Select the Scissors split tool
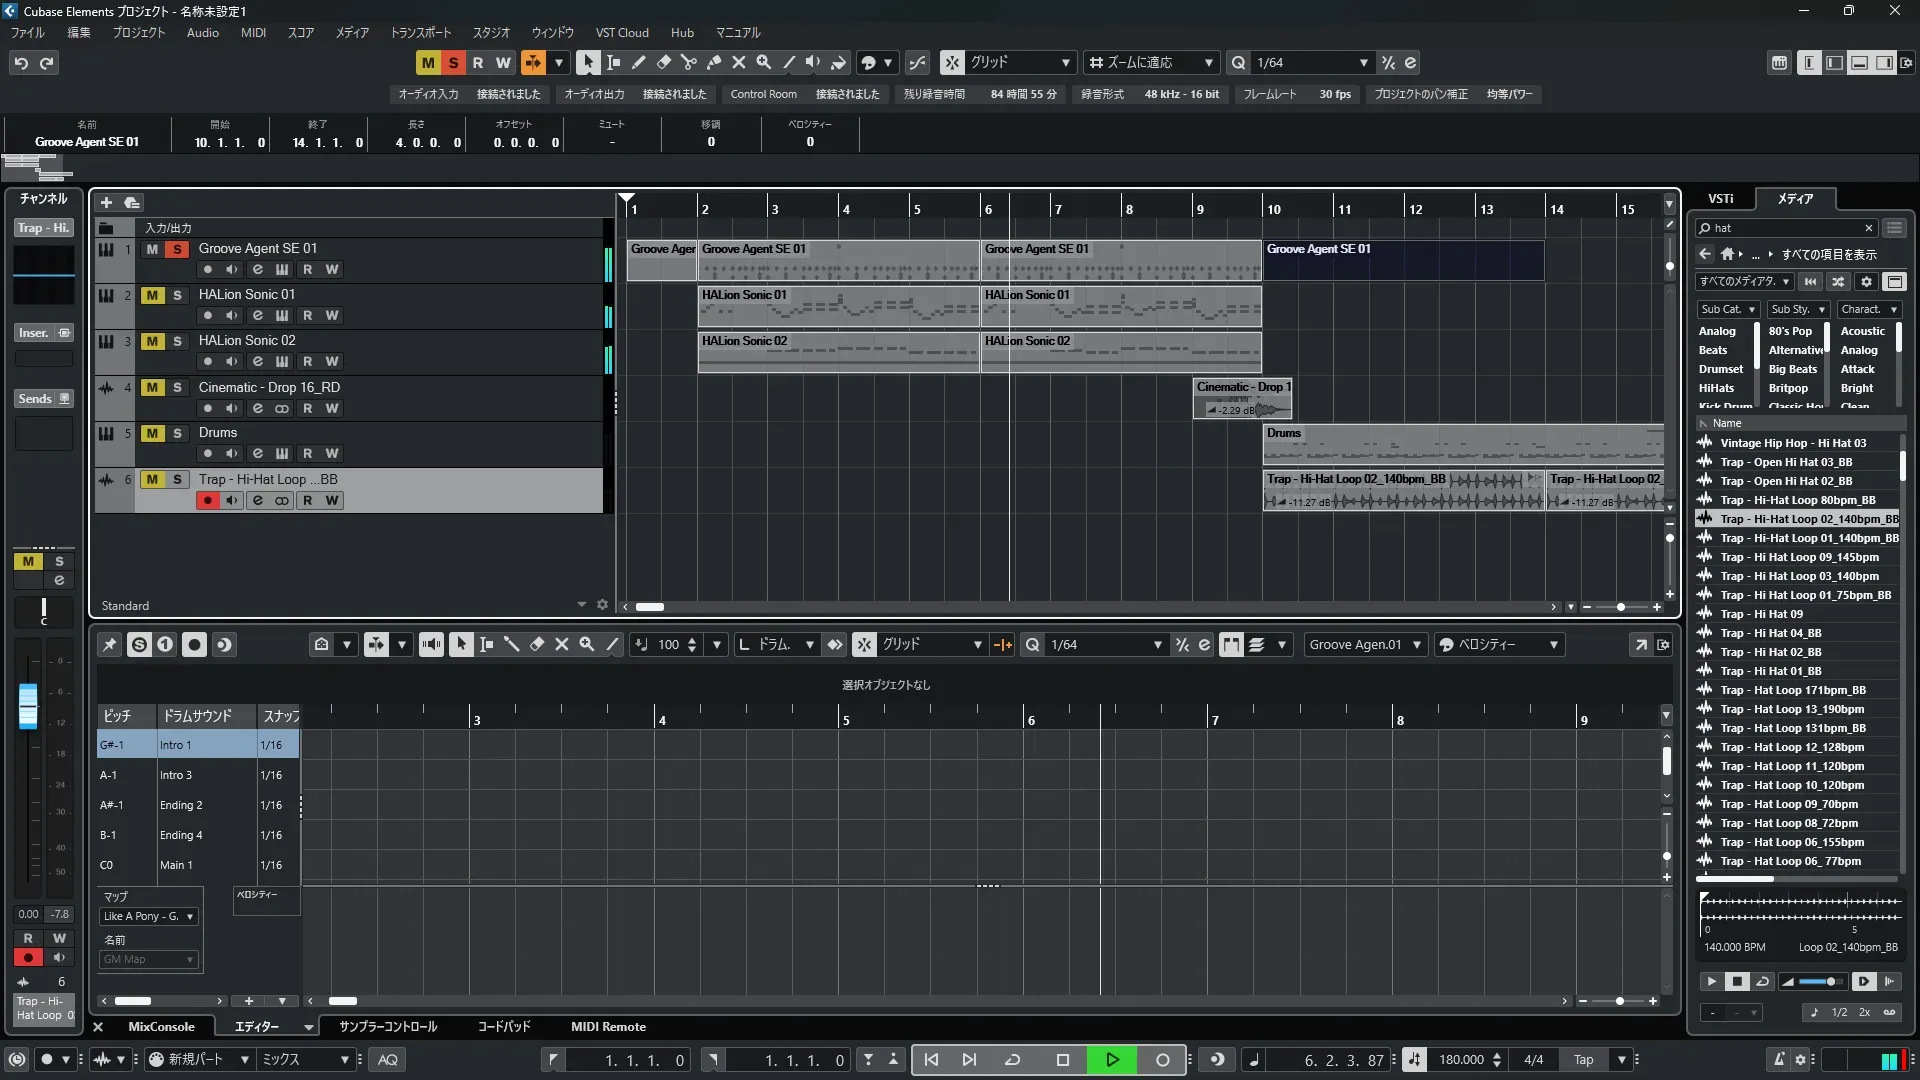This screenshot has height=1080, width=1920. [688, 63]
